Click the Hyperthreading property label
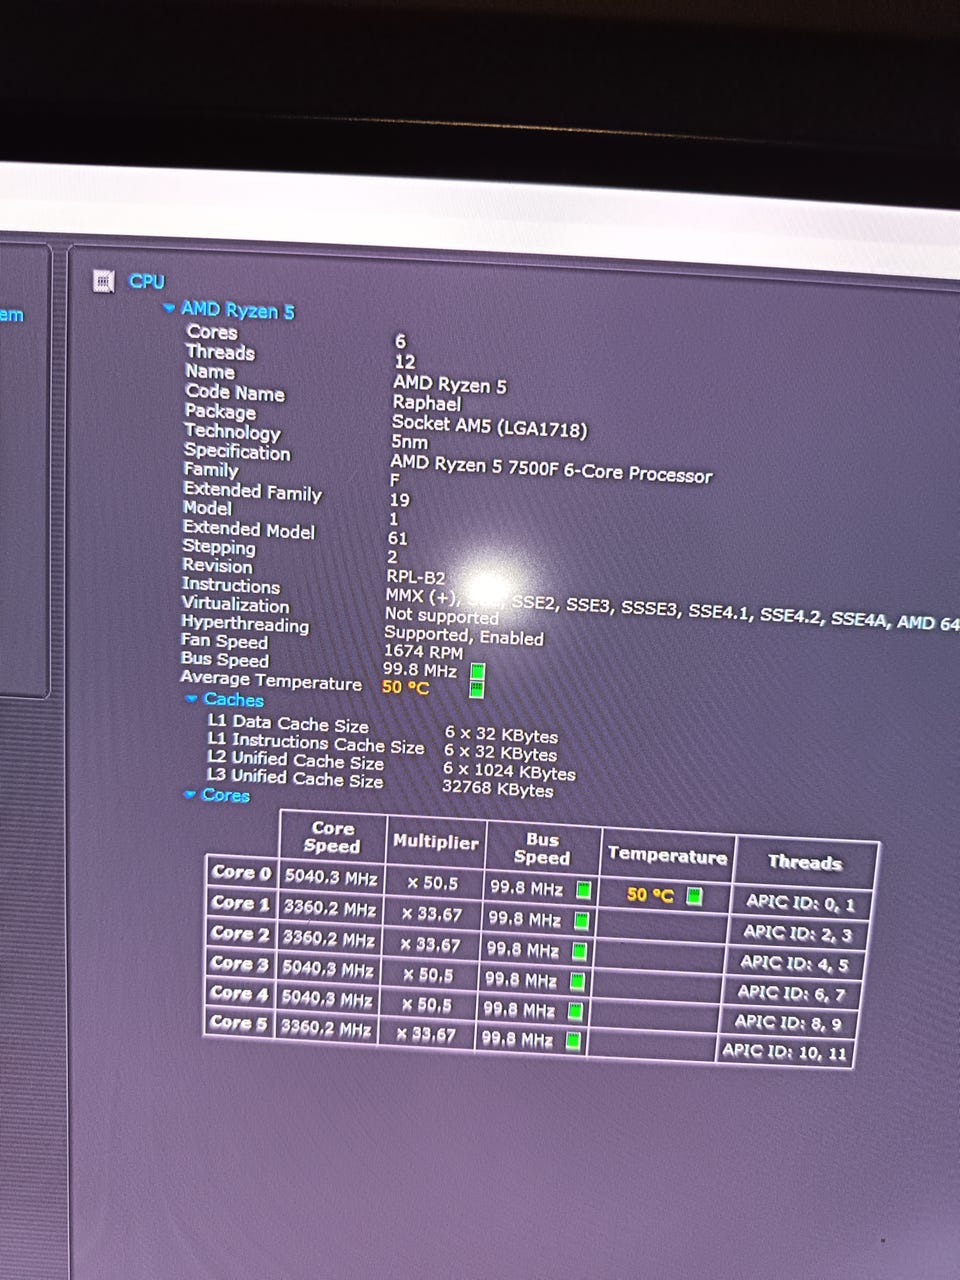 pyautogui.click(x=245, y=623)
